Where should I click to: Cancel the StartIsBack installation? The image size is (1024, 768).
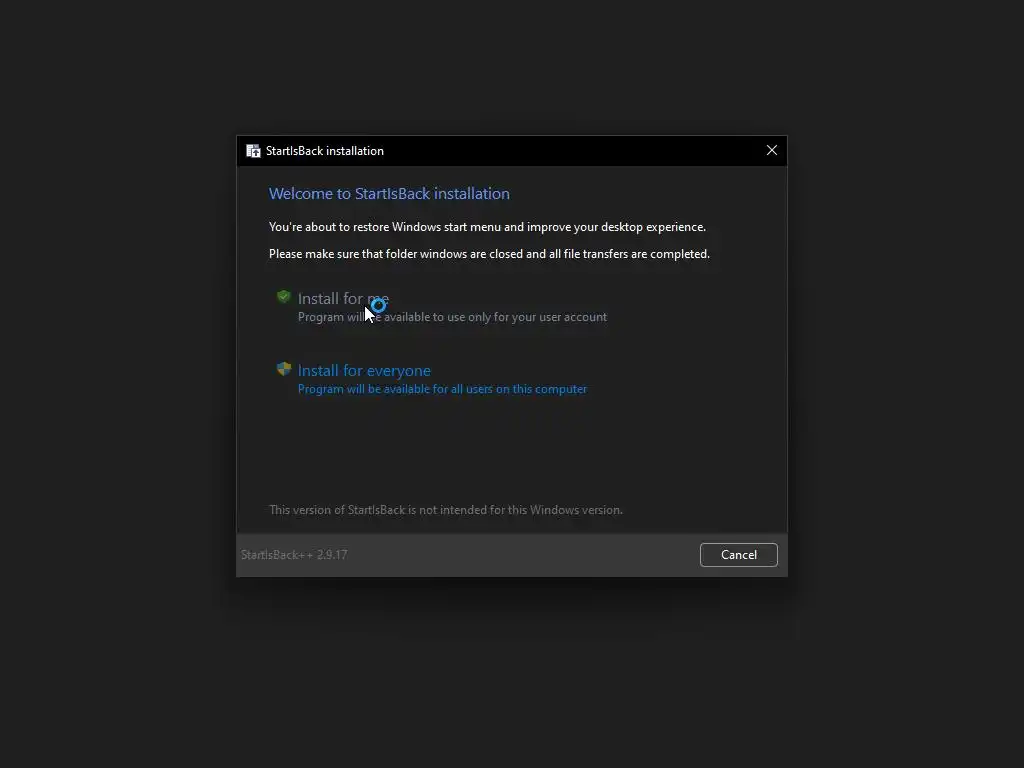click(x=739, y=554)
